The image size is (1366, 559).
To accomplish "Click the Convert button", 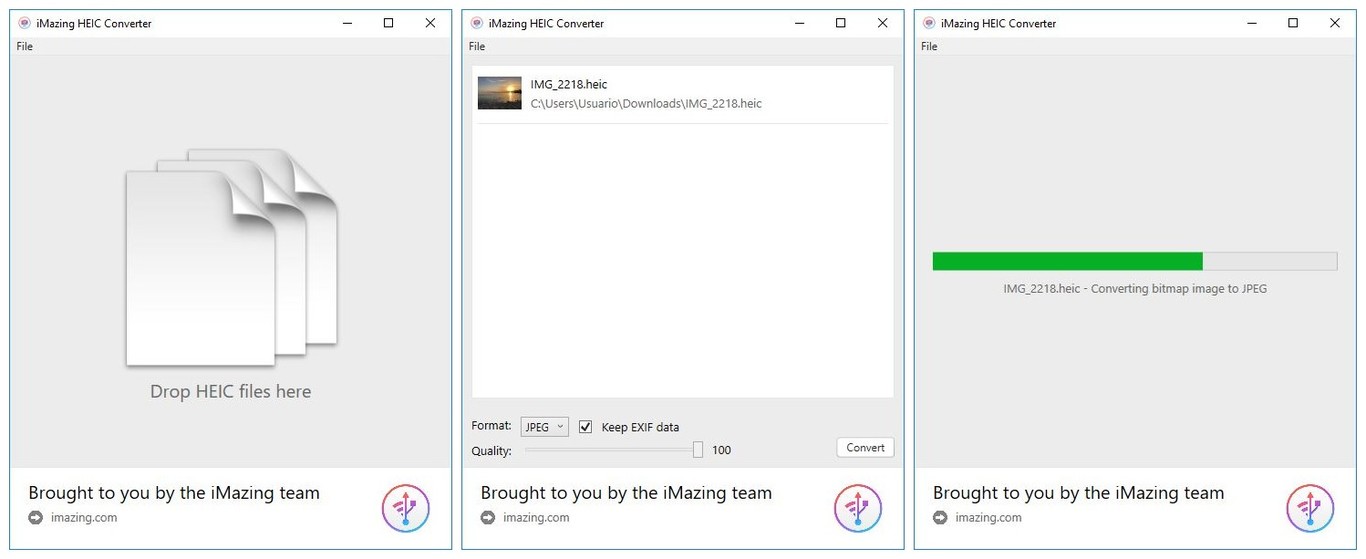I will [865, 448].
